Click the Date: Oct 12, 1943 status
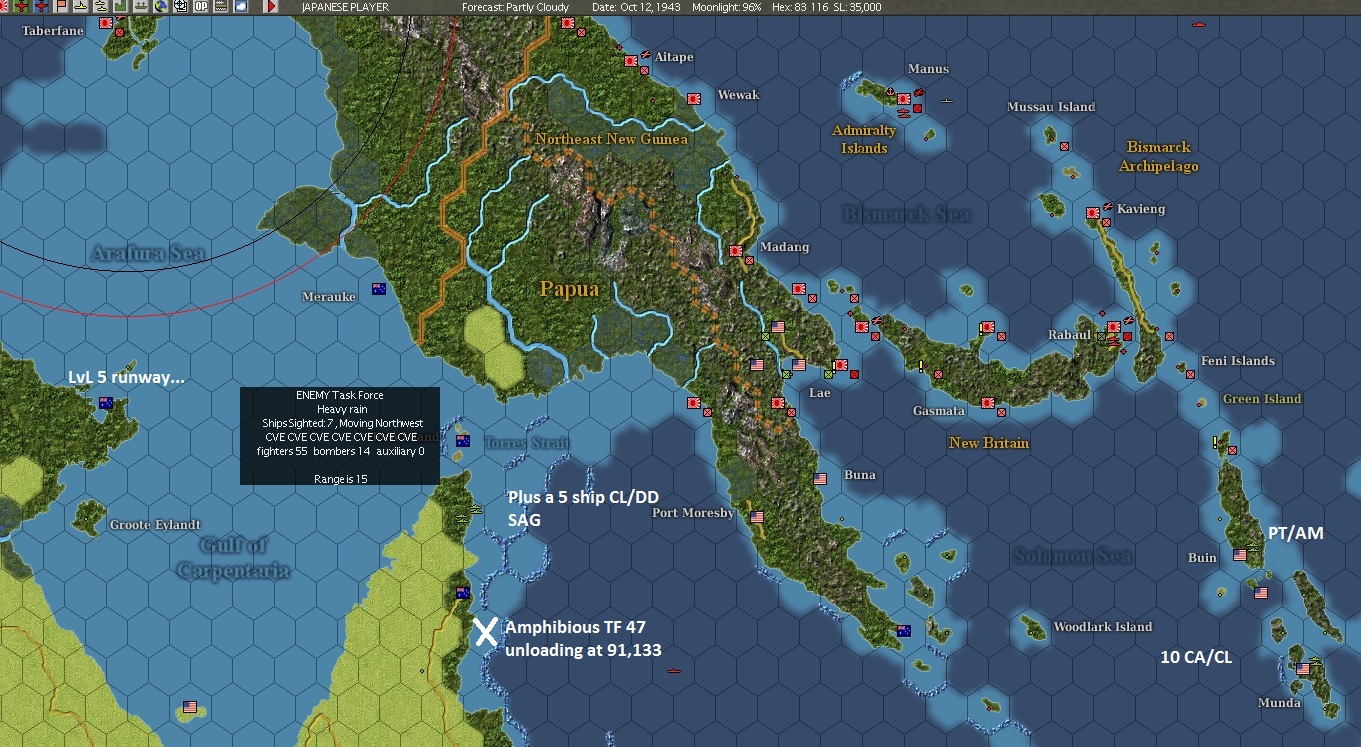 635,7
